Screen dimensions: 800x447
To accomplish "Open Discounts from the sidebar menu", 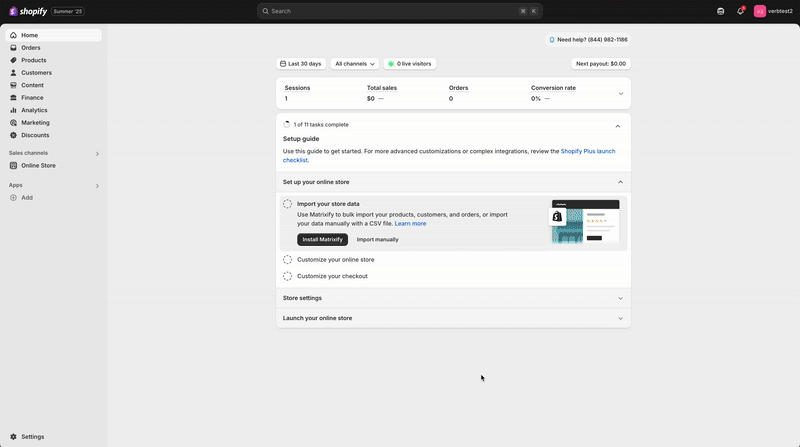I will [35, 135].
